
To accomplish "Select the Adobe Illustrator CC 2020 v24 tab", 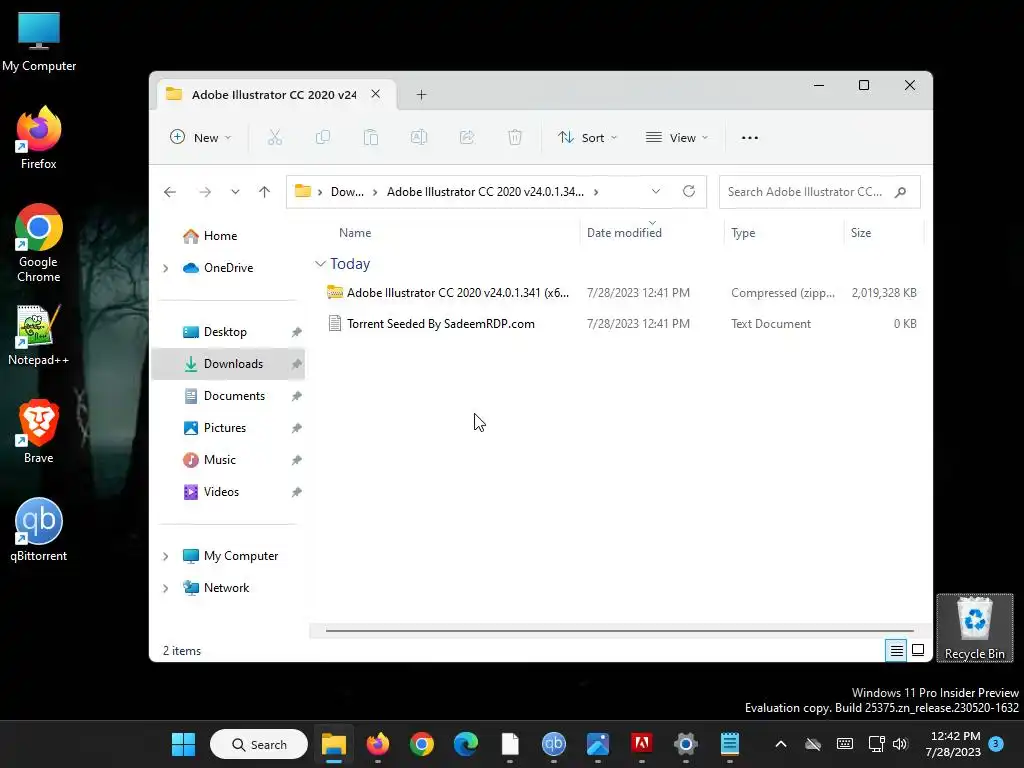I will (x=274, y=95).
